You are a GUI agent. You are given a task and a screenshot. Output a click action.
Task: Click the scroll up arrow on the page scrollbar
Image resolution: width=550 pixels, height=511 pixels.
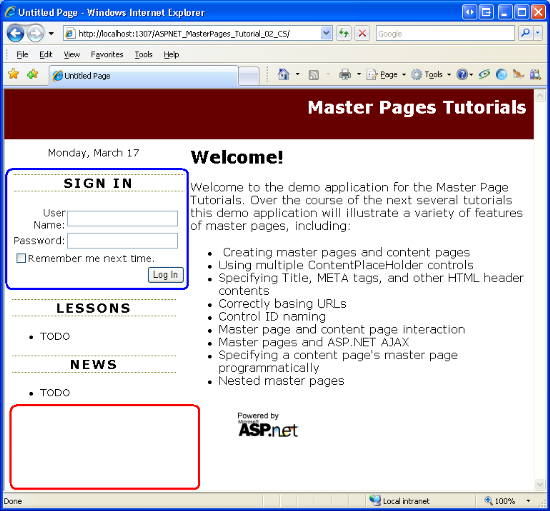pyautogui.click(x=539, y=95)
